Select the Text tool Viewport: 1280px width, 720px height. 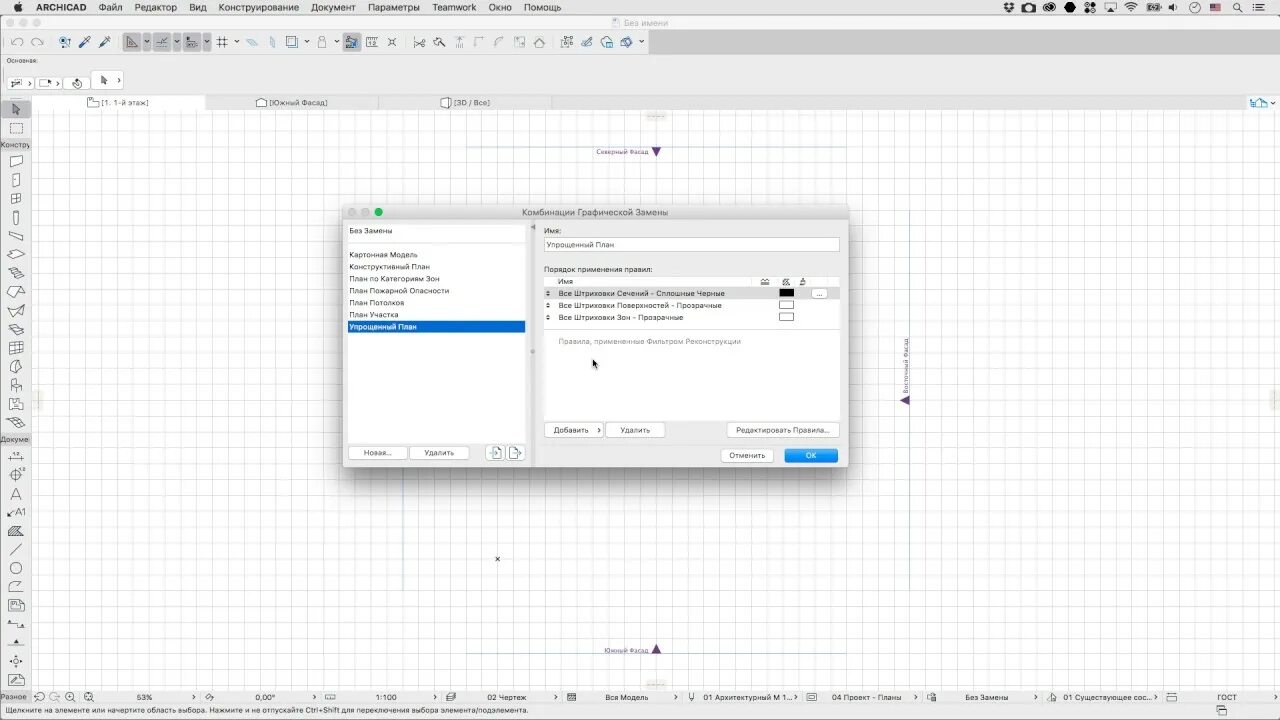[x=16, y=494]
